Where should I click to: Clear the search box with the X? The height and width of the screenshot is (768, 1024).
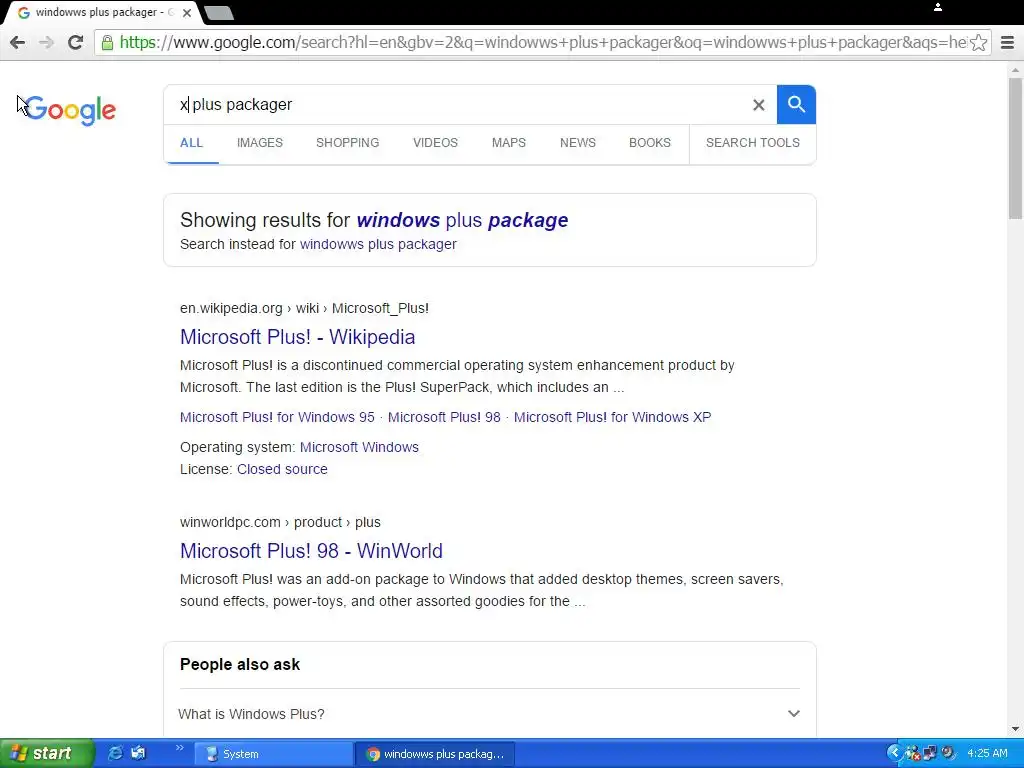[x=758, y=104]
